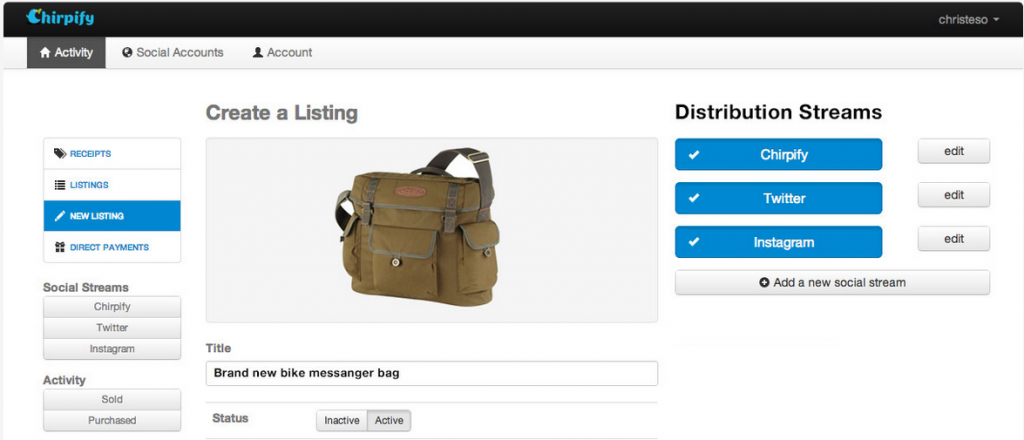Toggle the checkmark on the Chirpify stream
Screen dimensions: 1024x440
click(694, 155)
